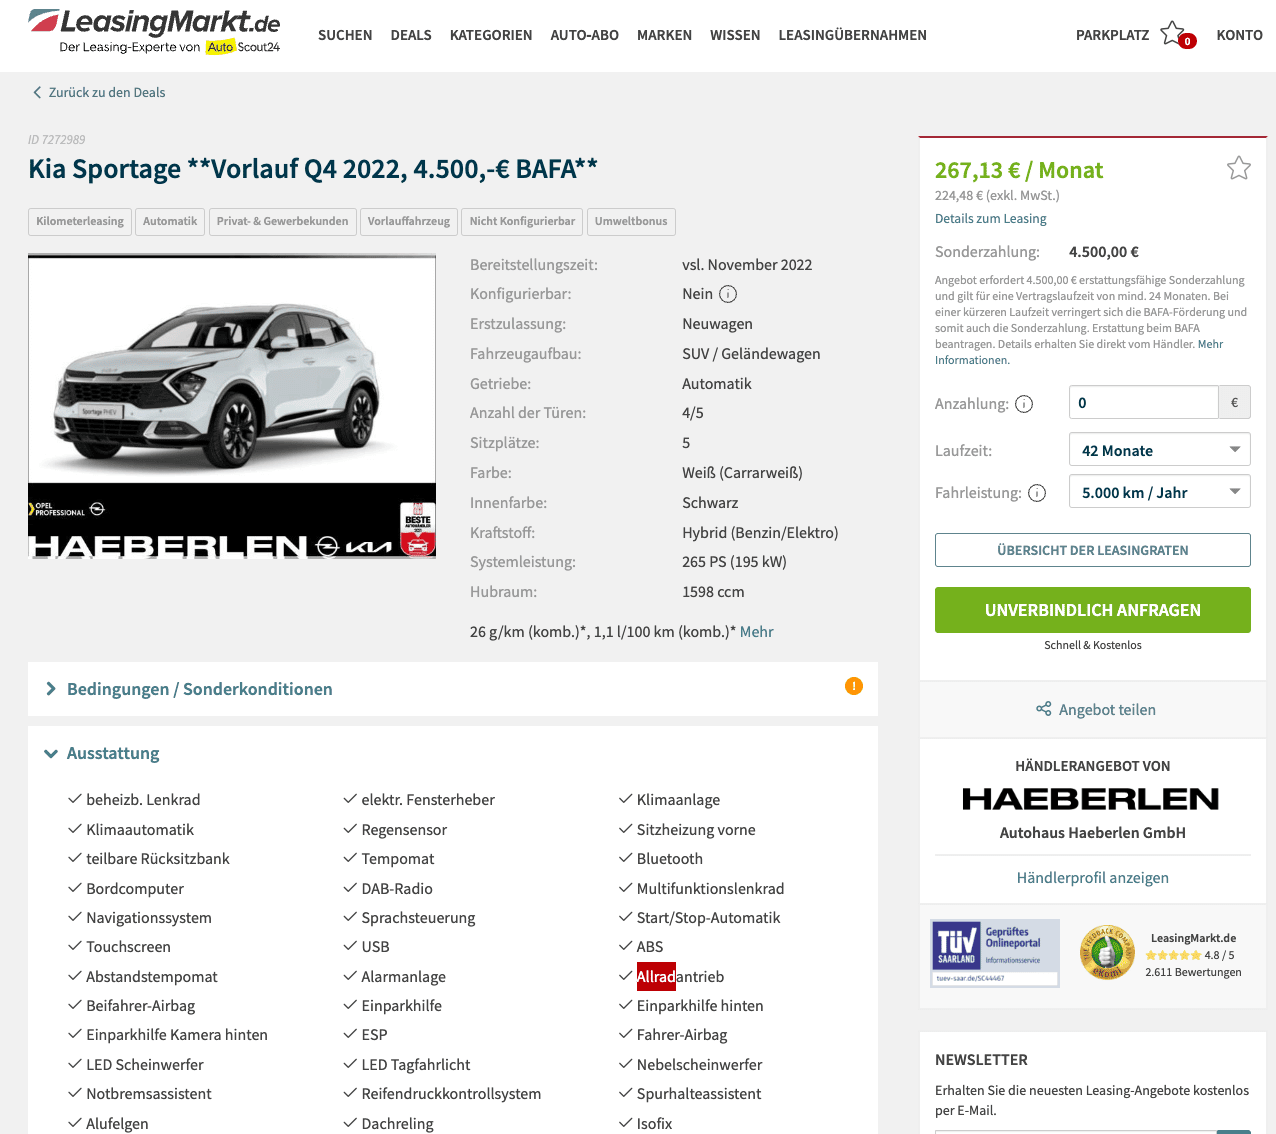Open WISSEN in the navigation
Viewport: 1276px width, 1134px height.
tap(735, 35)
